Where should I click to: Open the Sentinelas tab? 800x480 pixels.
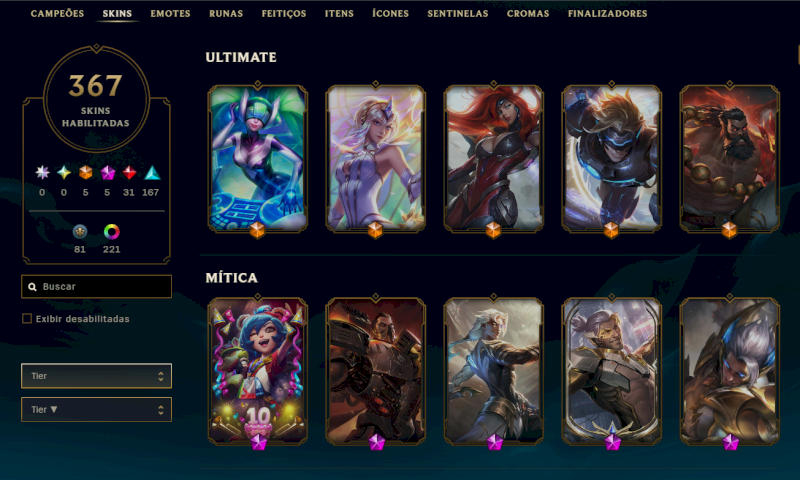tap(458, 14)
